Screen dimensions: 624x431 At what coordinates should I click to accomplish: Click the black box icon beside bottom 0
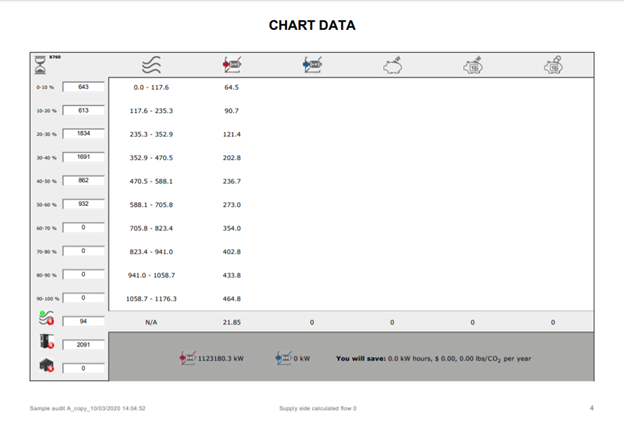coord(46,365)
